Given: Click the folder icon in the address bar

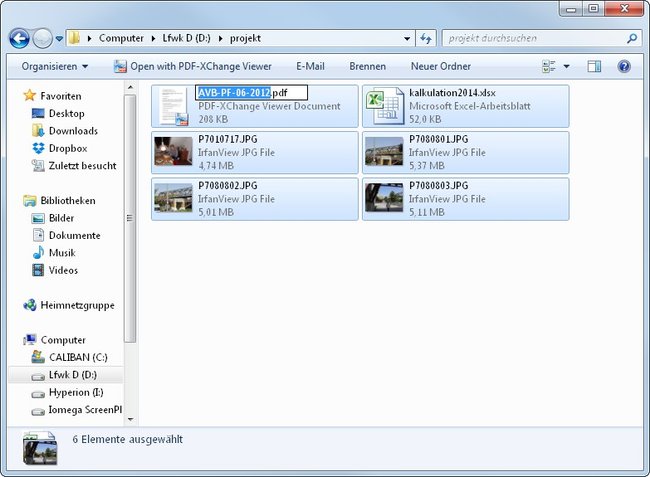Looking at the screenshot, I should (x=74, y=38).
